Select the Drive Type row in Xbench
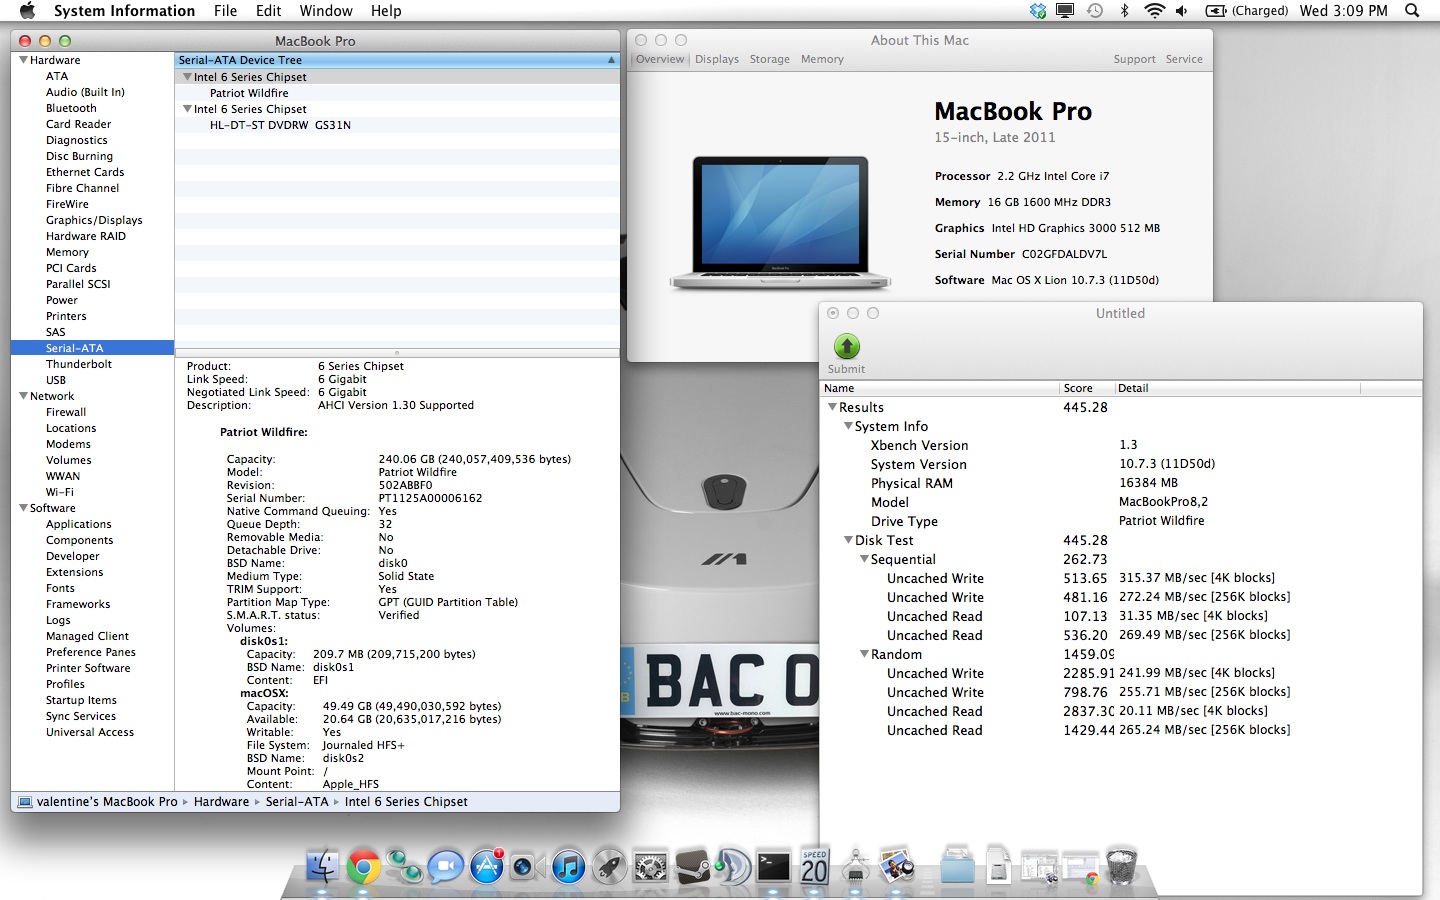The height and width of the screenshot is (900, 1440). (1121, 521)
